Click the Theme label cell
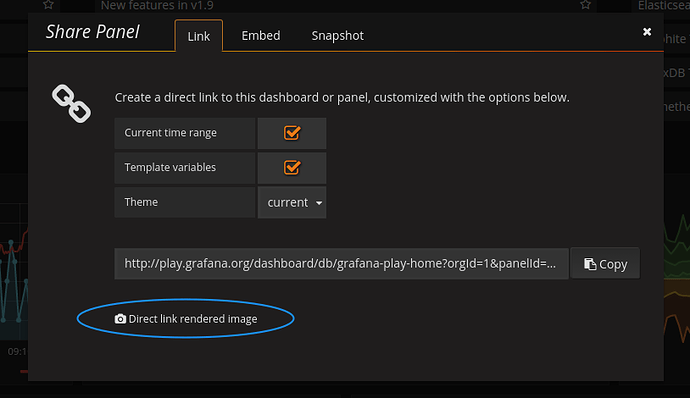The image size is (690, 398). [x=185, y=202]
